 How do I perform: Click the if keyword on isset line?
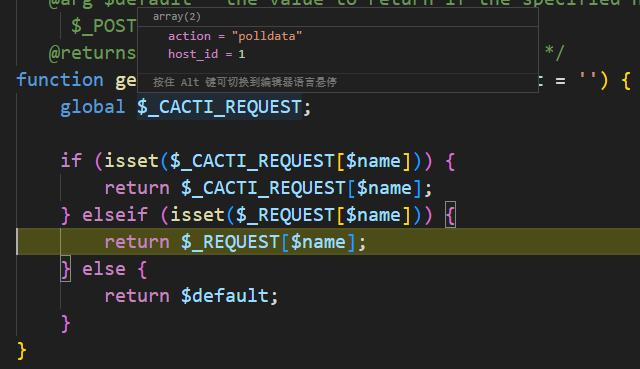coord(71,160)
